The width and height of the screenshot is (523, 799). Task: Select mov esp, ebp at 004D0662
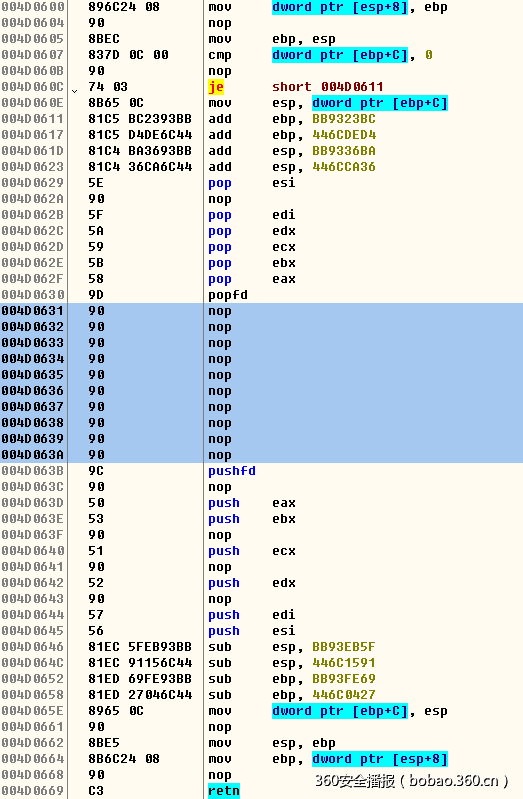tap(262, 743)
